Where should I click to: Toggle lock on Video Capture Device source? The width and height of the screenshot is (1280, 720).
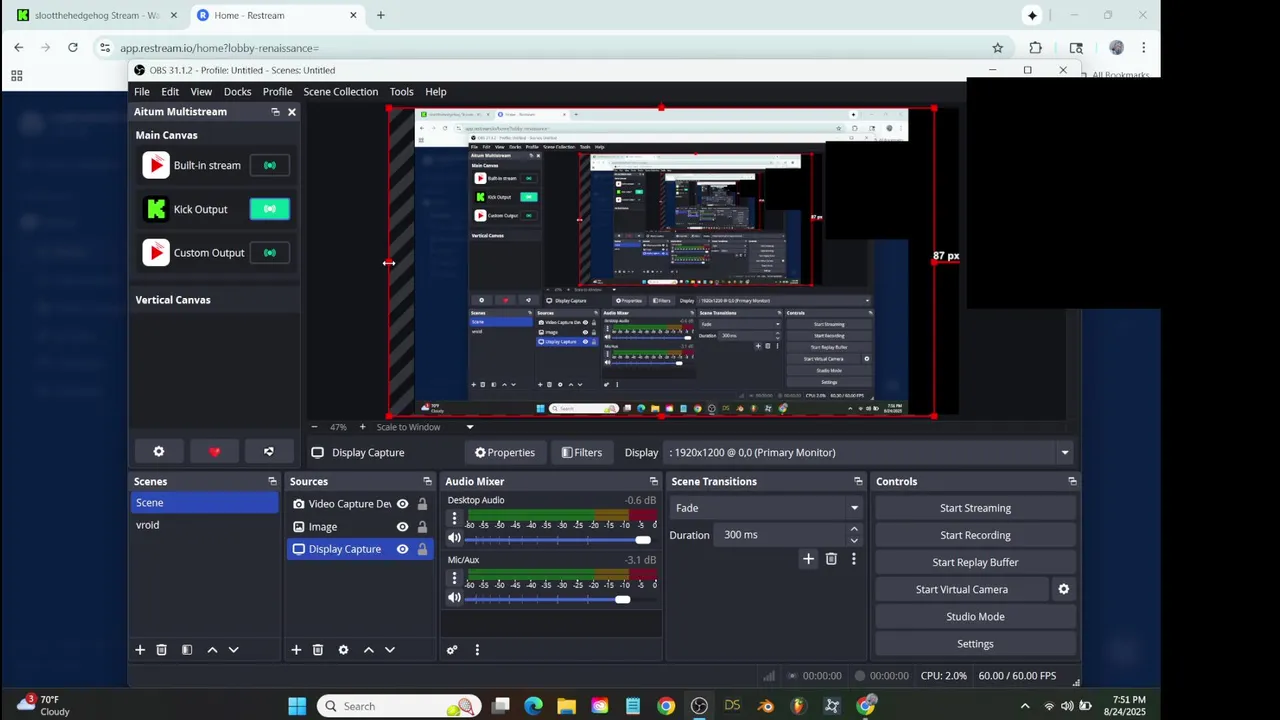422,504
